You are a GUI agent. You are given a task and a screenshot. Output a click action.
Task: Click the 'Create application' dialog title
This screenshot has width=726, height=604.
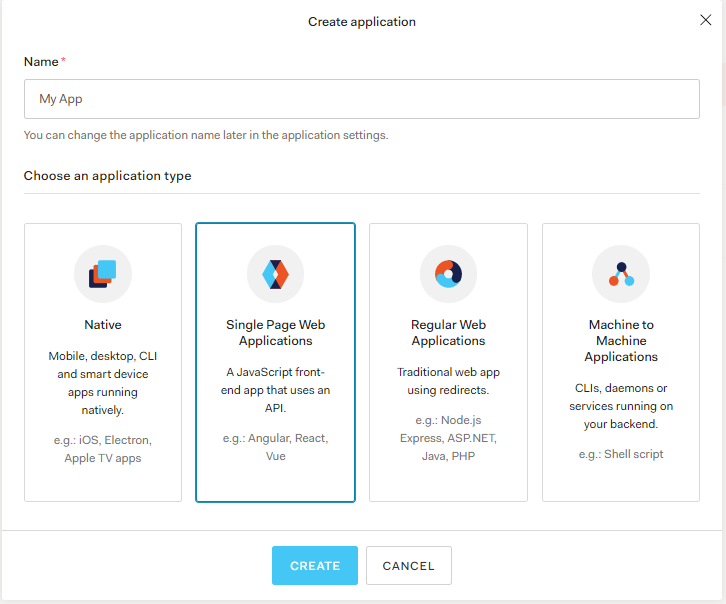point(362,22)
